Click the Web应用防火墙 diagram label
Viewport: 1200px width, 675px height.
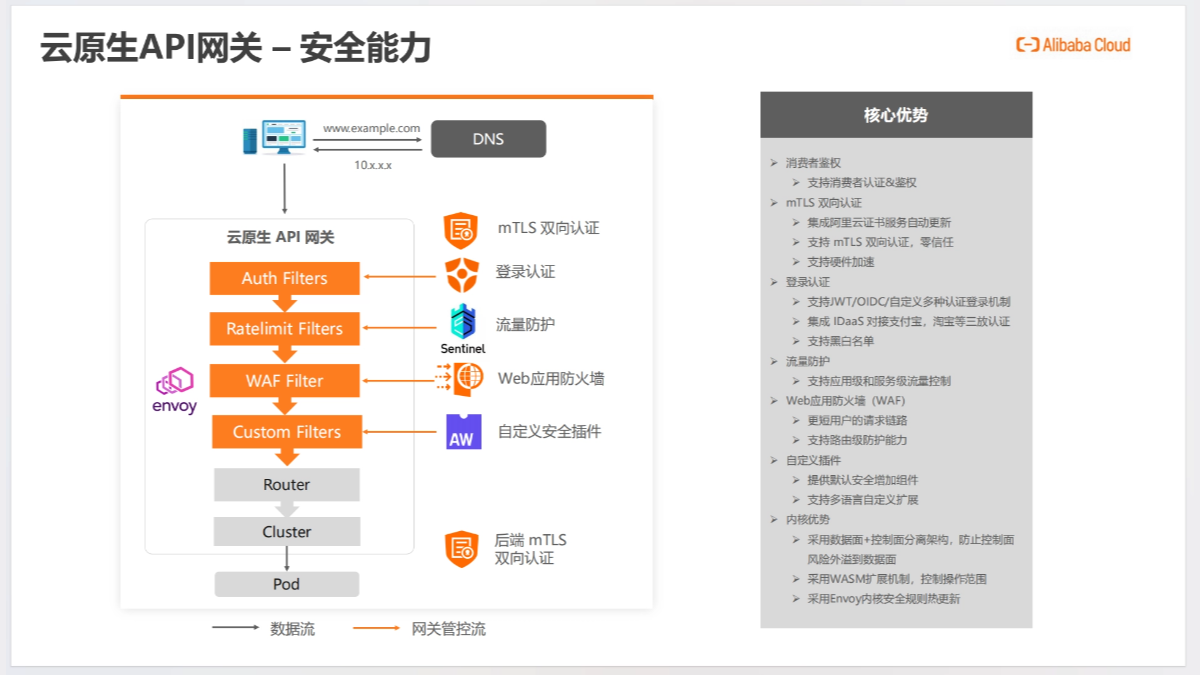click(550, 378)
